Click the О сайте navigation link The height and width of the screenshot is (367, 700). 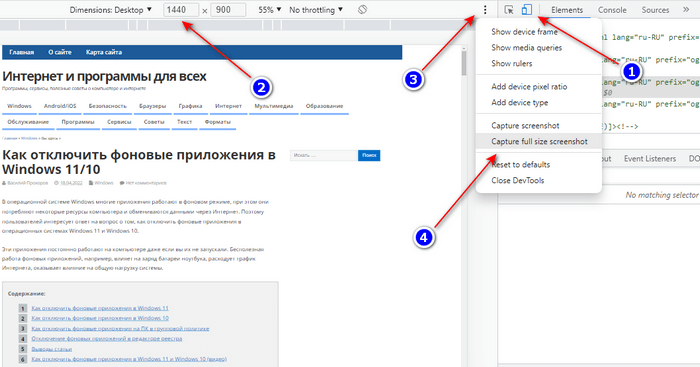pos(60,52)
